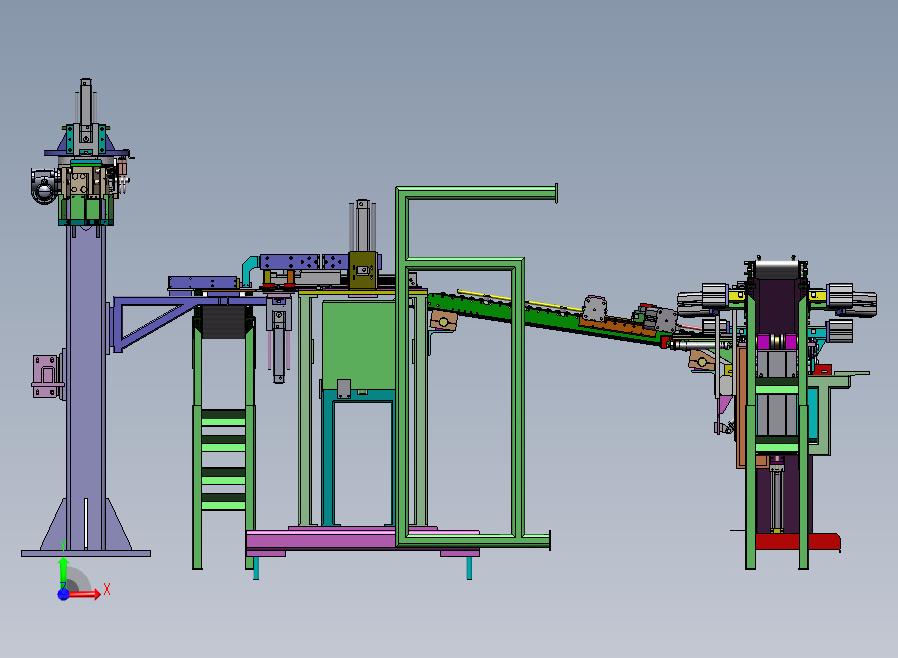Select the horizontal top bar of the green tube frame
Image resolution: width=898 pixels, height=658 pixels.
[x=476, y=193]
